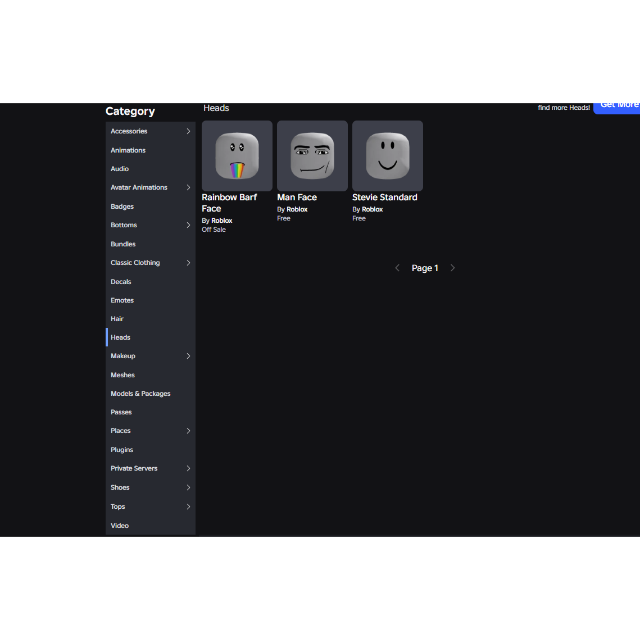The height and width of the screenshot is (640, 640).
Task: Open the Avatar Animations category
Action: [151, 187]
